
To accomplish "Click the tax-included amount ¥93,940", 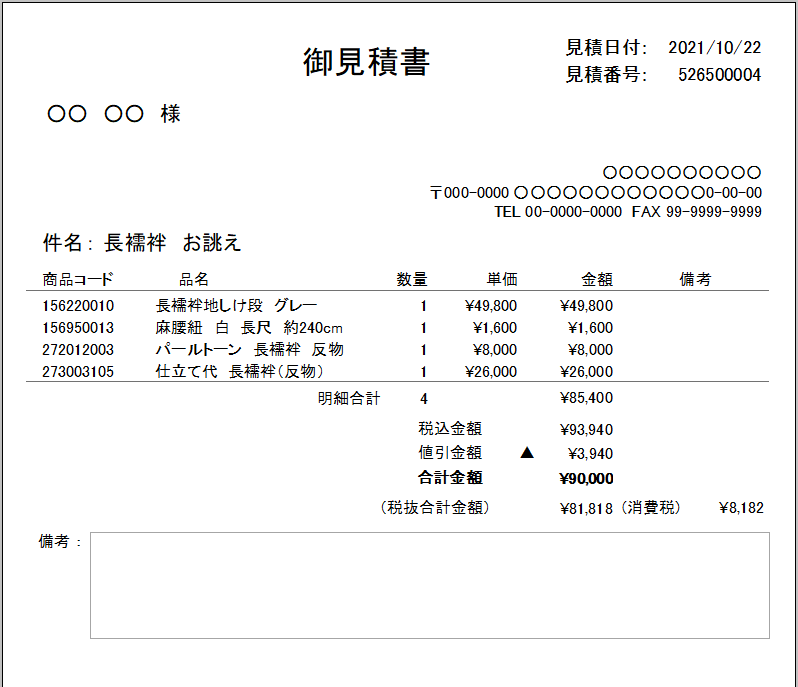I will click(x=586, y=430).
